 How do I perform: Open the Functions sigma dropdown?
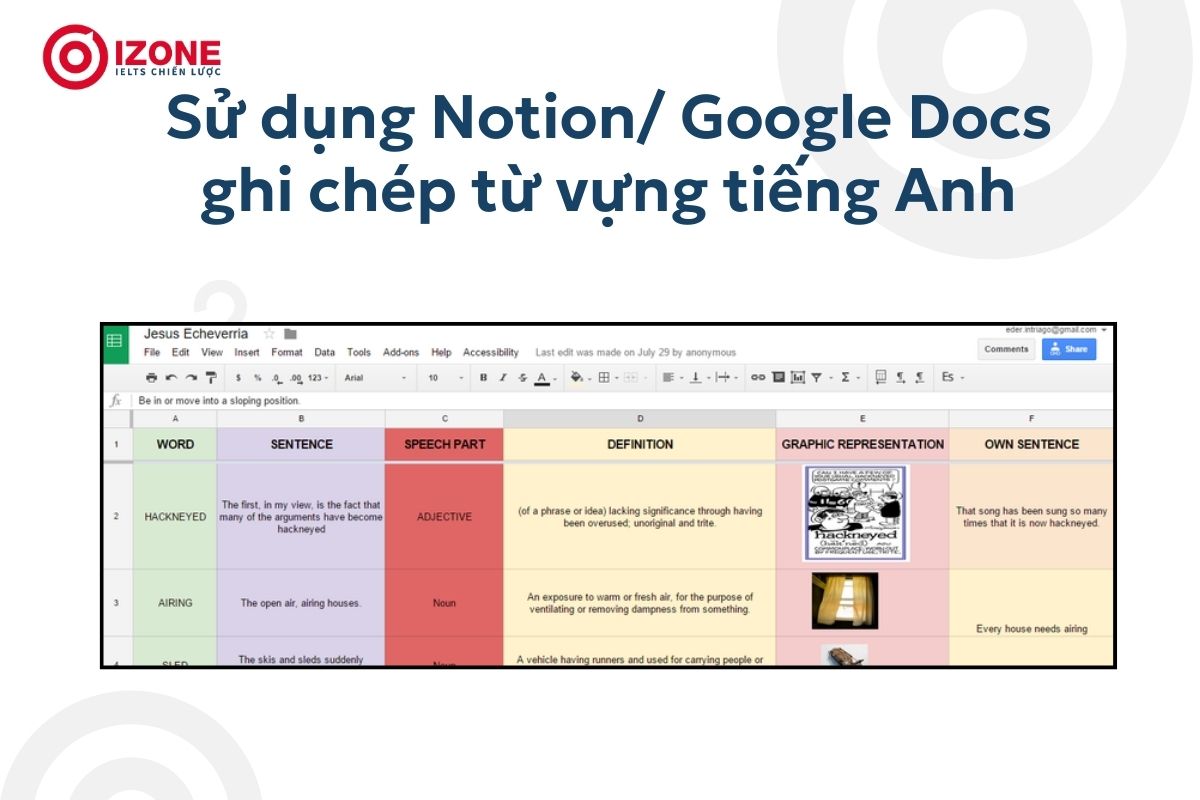pos(849,378)
